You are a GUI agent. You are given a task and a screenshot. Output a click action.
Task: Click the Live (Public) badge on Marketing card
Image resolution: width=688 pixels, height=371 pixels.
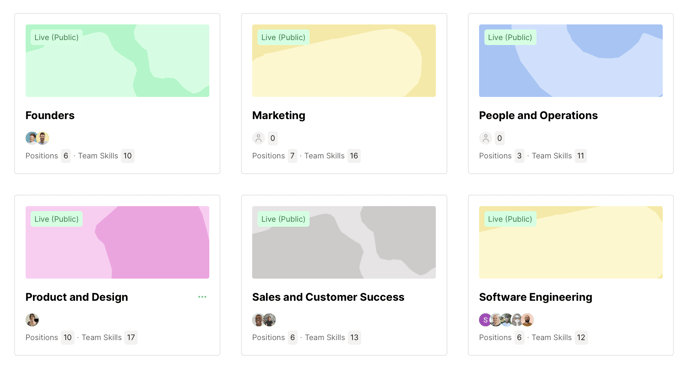283,37
